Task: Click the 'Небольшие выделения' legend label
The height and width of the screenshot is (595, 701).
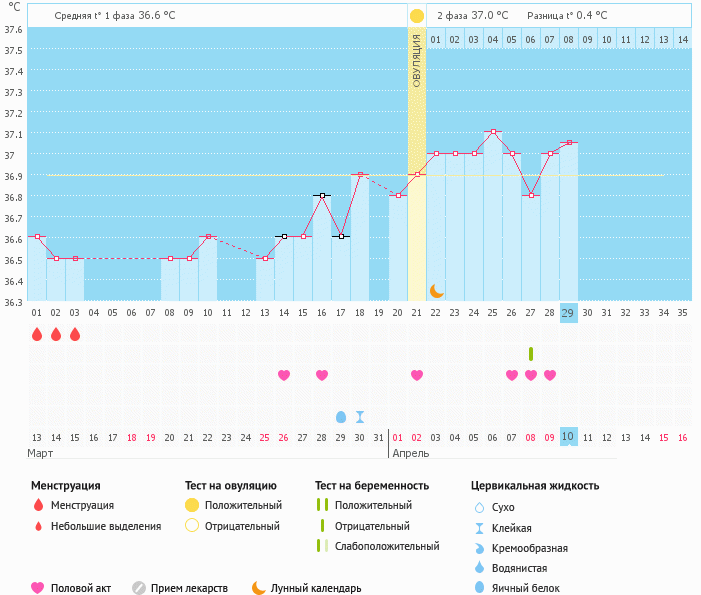Action: click(x=105, y=526)
